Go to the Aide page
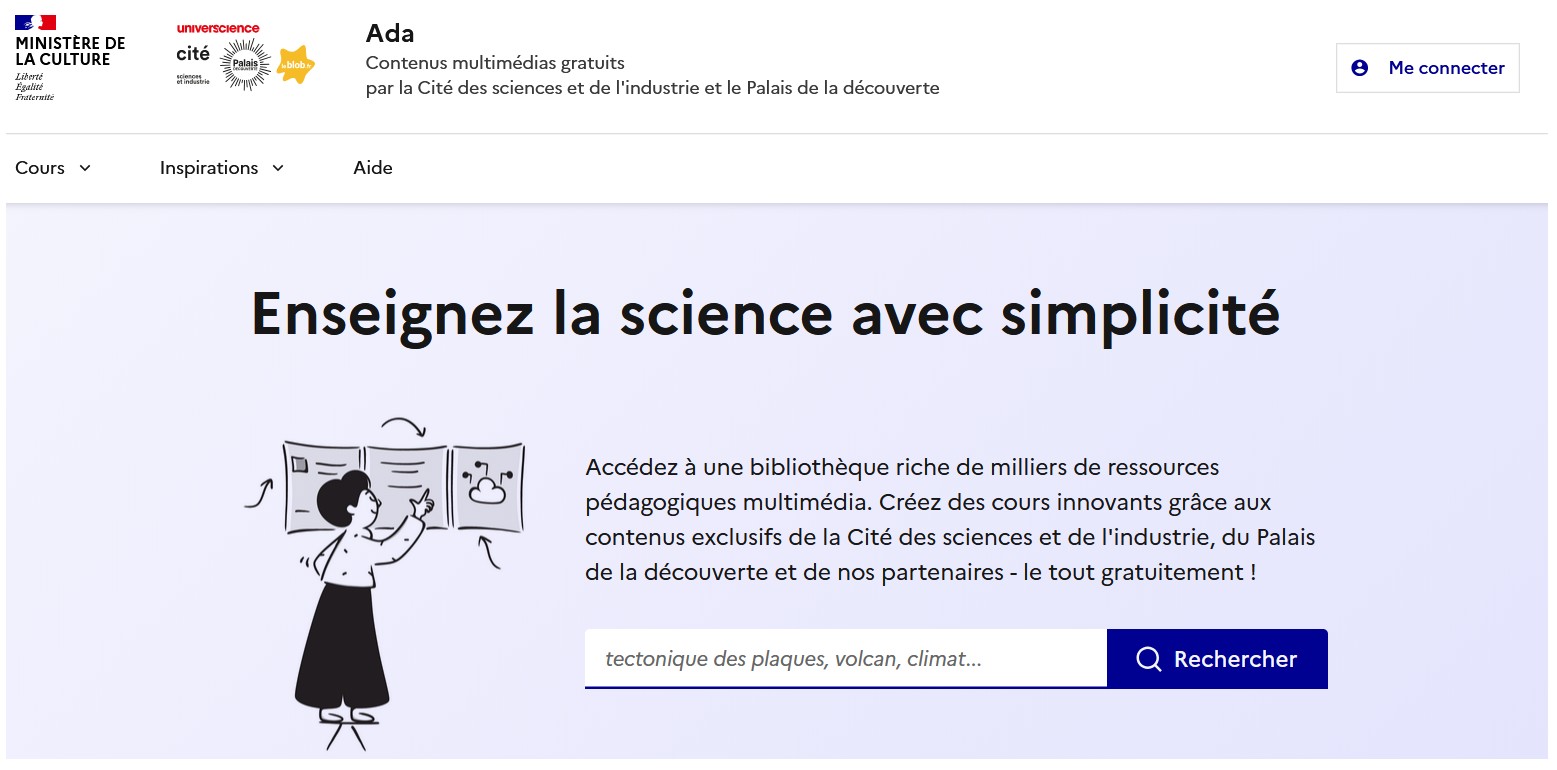1557x770 pixels. click(373, 168)
